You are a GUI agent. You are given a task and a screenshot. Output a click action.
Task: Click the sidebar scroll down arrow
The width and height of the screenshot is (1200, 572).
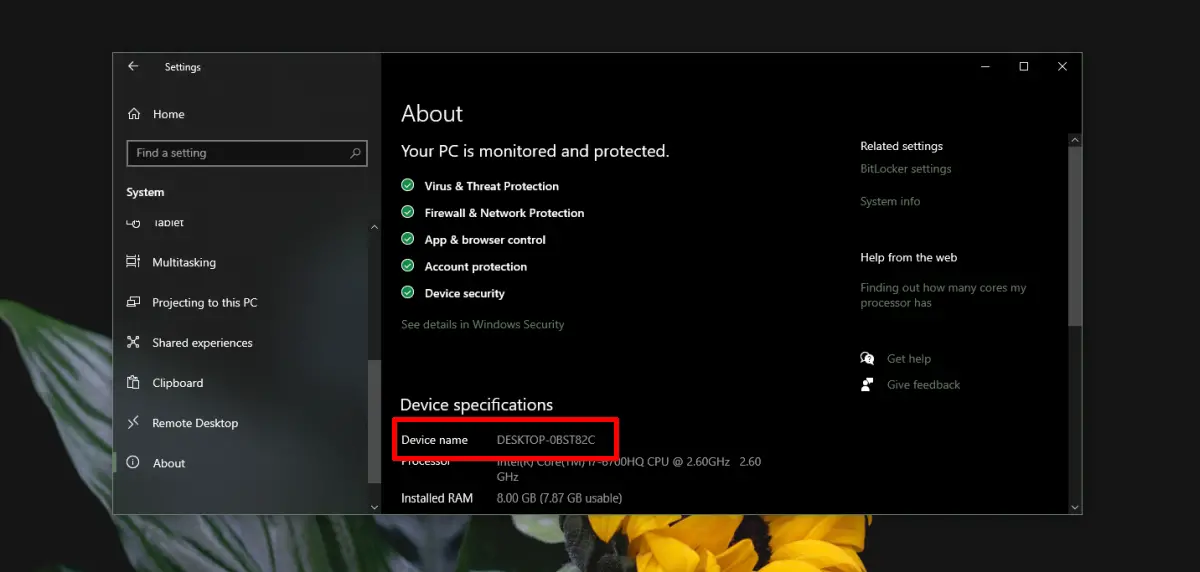375,507
